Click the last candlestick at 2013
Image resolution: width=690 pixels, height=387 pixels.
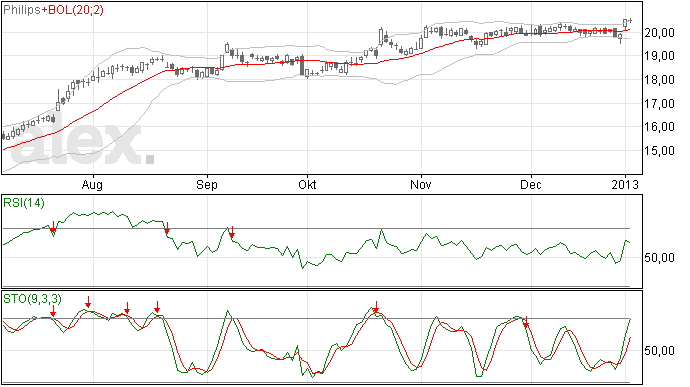[x=630, y=20]
